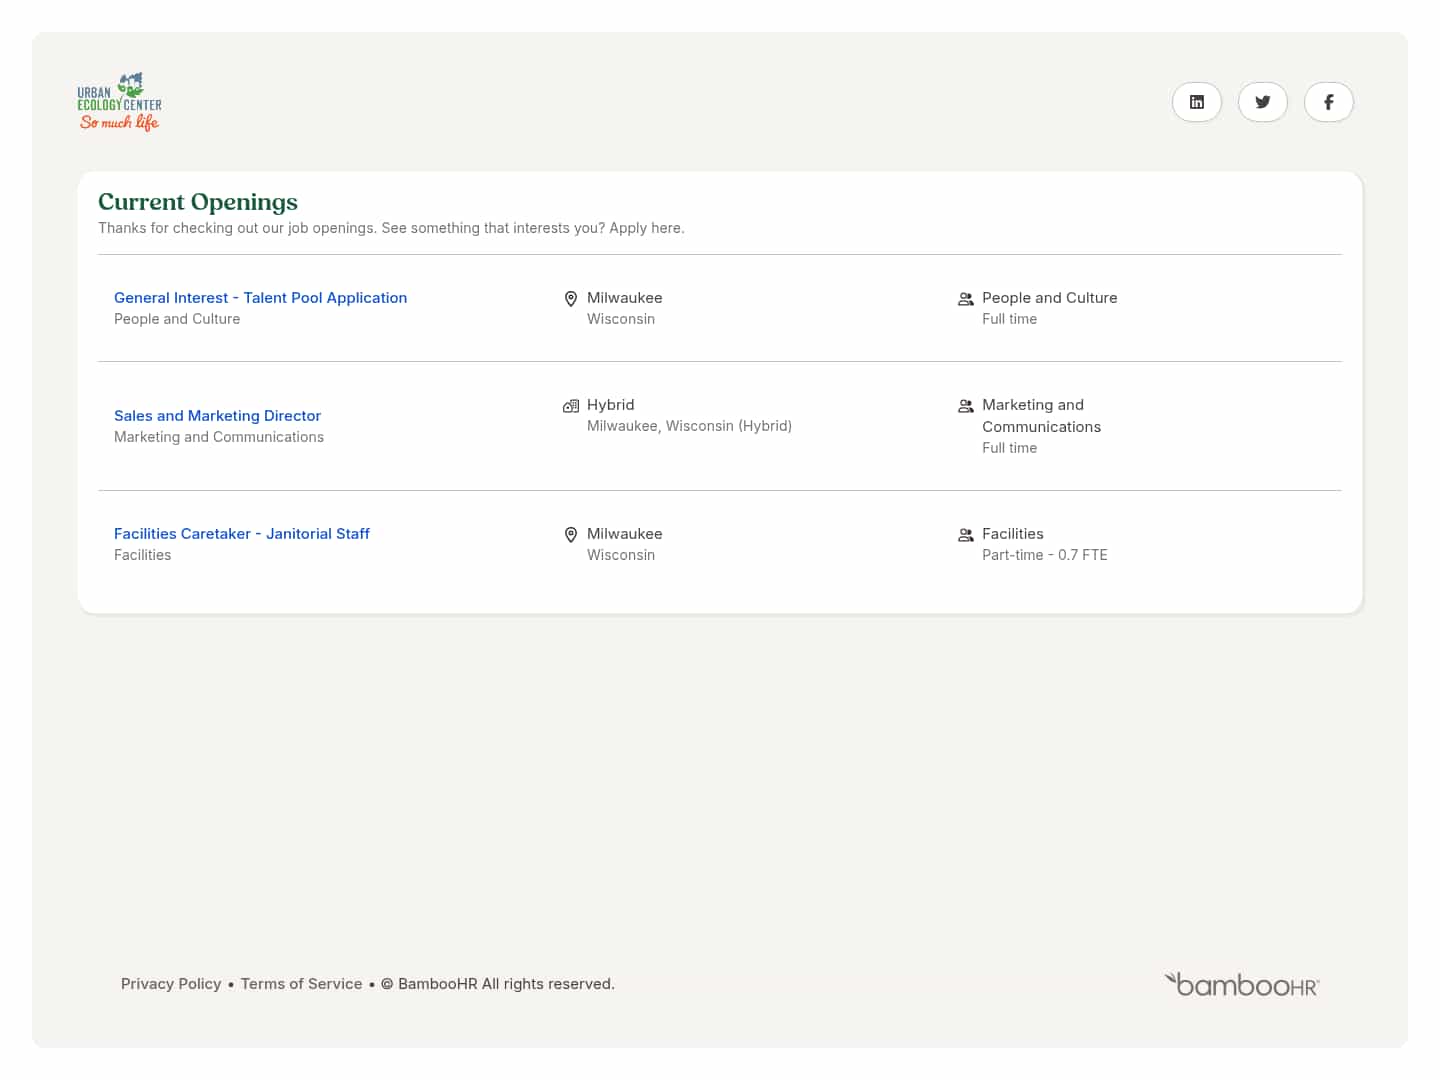Image resolution: width=1440 pixels, height=1080 pixels.
Task: Open the Privacy Policy link
Action: [171, 984]
